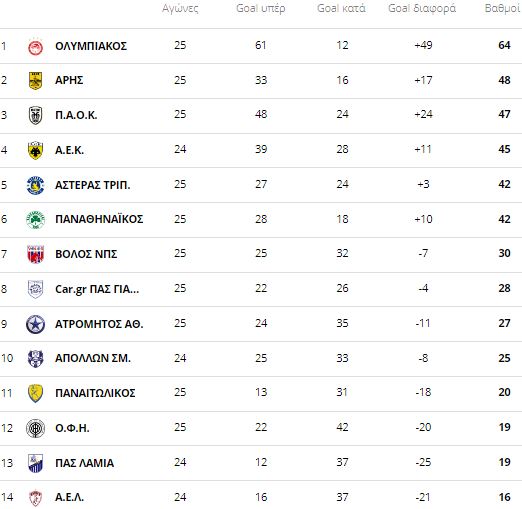Select the Panaitolikos yellow shield logo
The height and width of the screenshot is (509, 522).
(x=35, y=393)
